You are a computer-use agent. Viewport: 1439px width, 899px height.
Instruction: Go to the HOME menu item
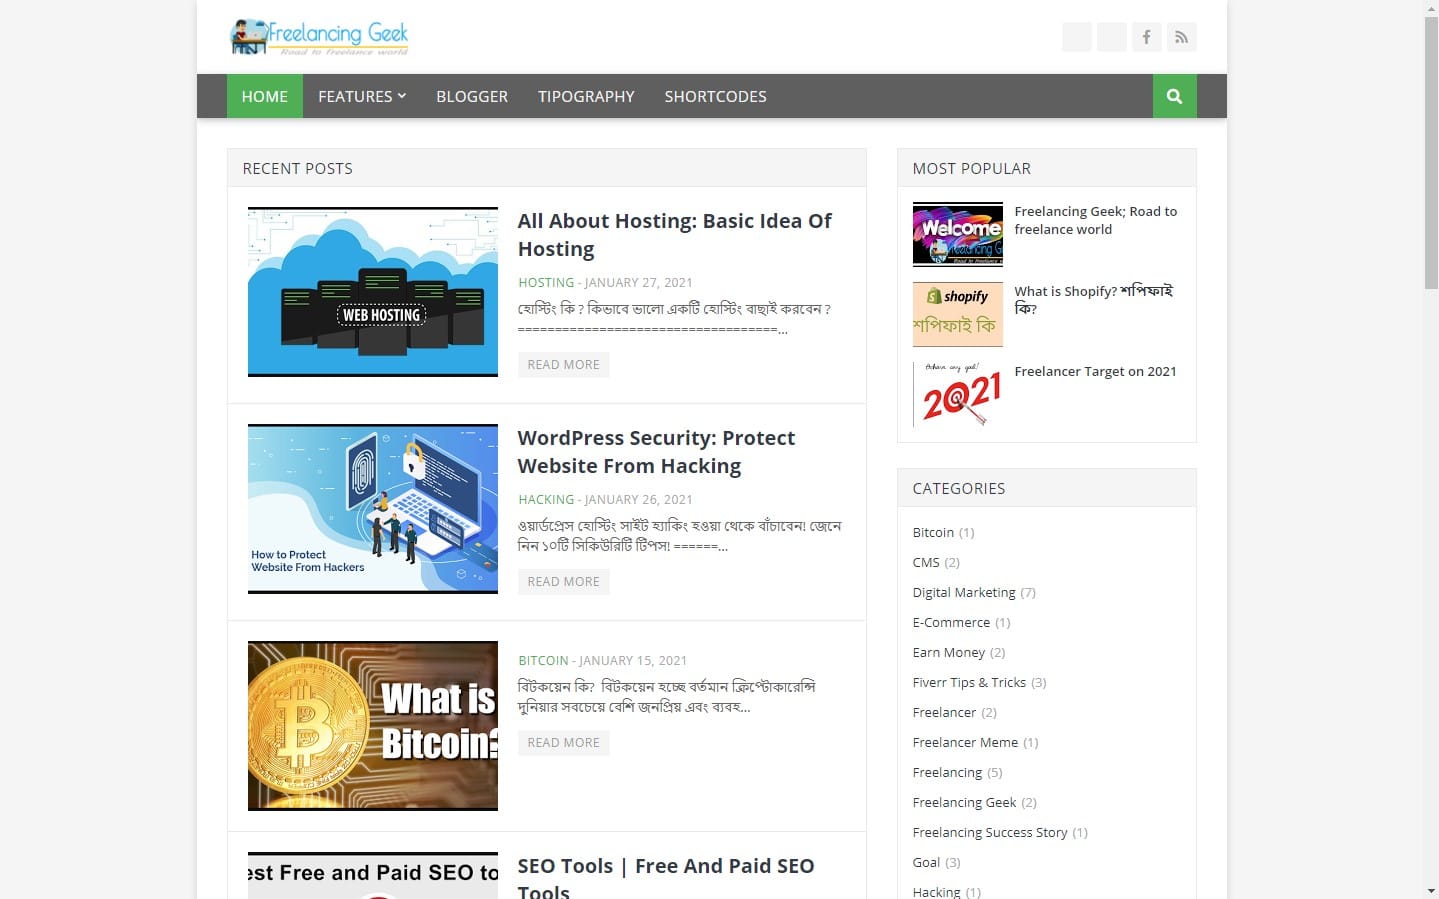tap(264, 96)
